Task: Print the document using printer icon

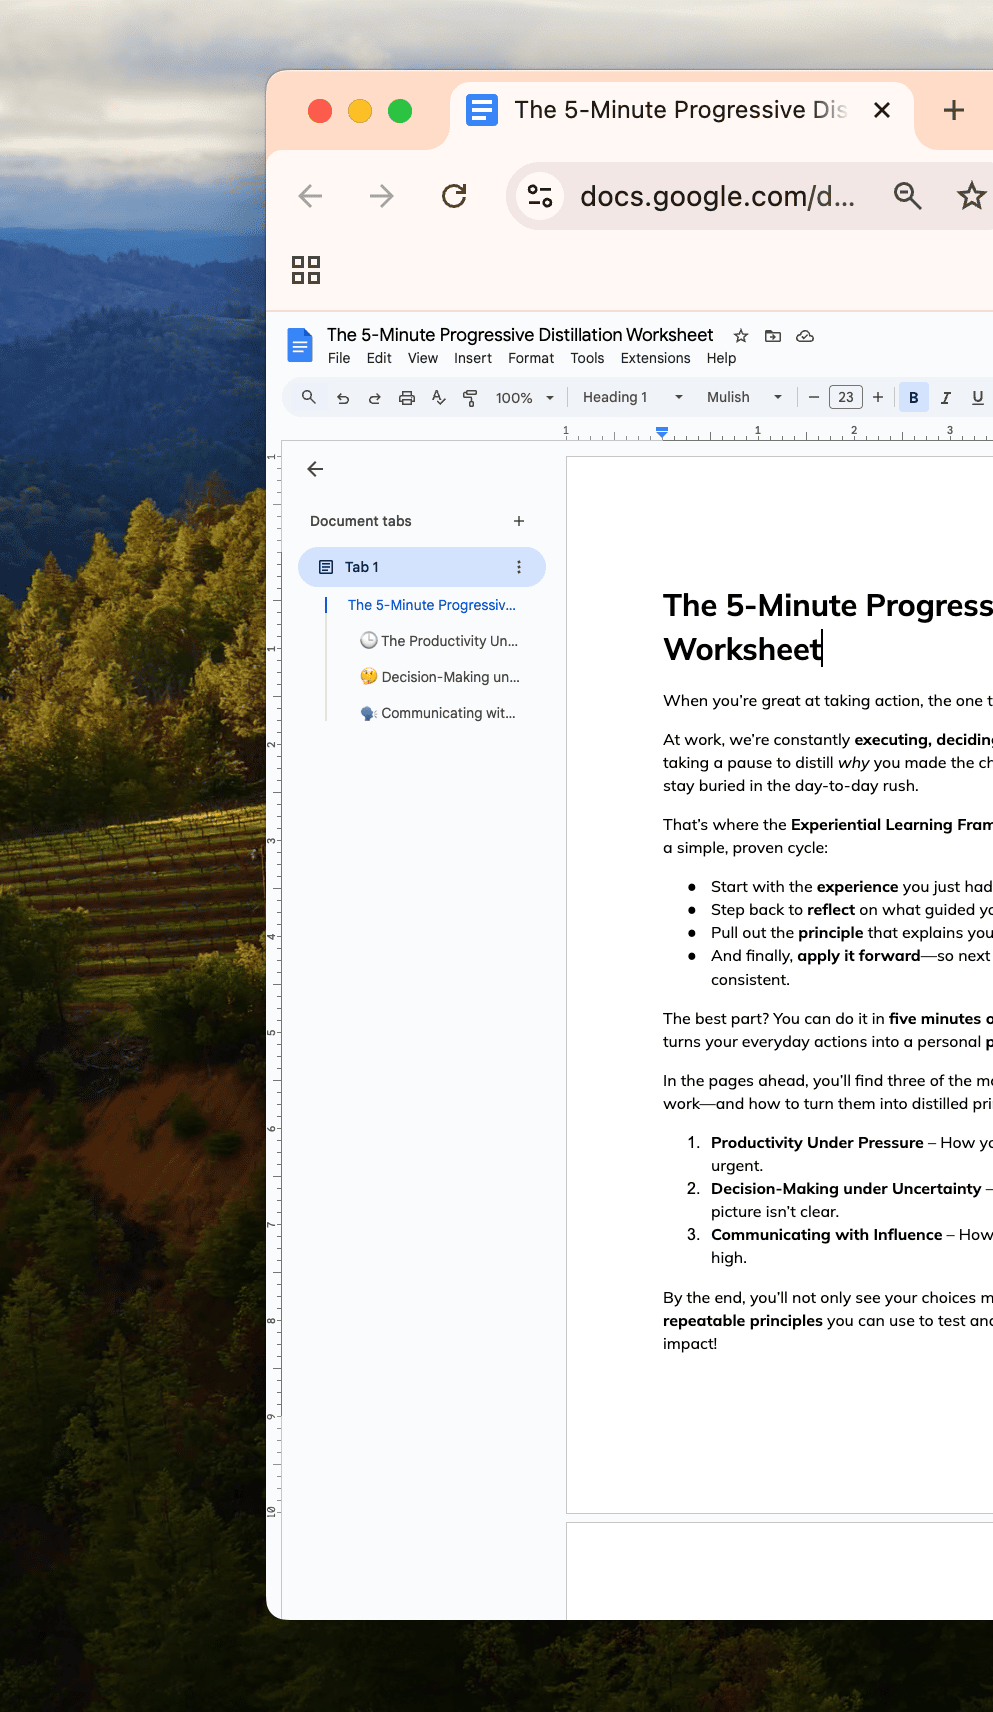Action: (x=407, y=398)
